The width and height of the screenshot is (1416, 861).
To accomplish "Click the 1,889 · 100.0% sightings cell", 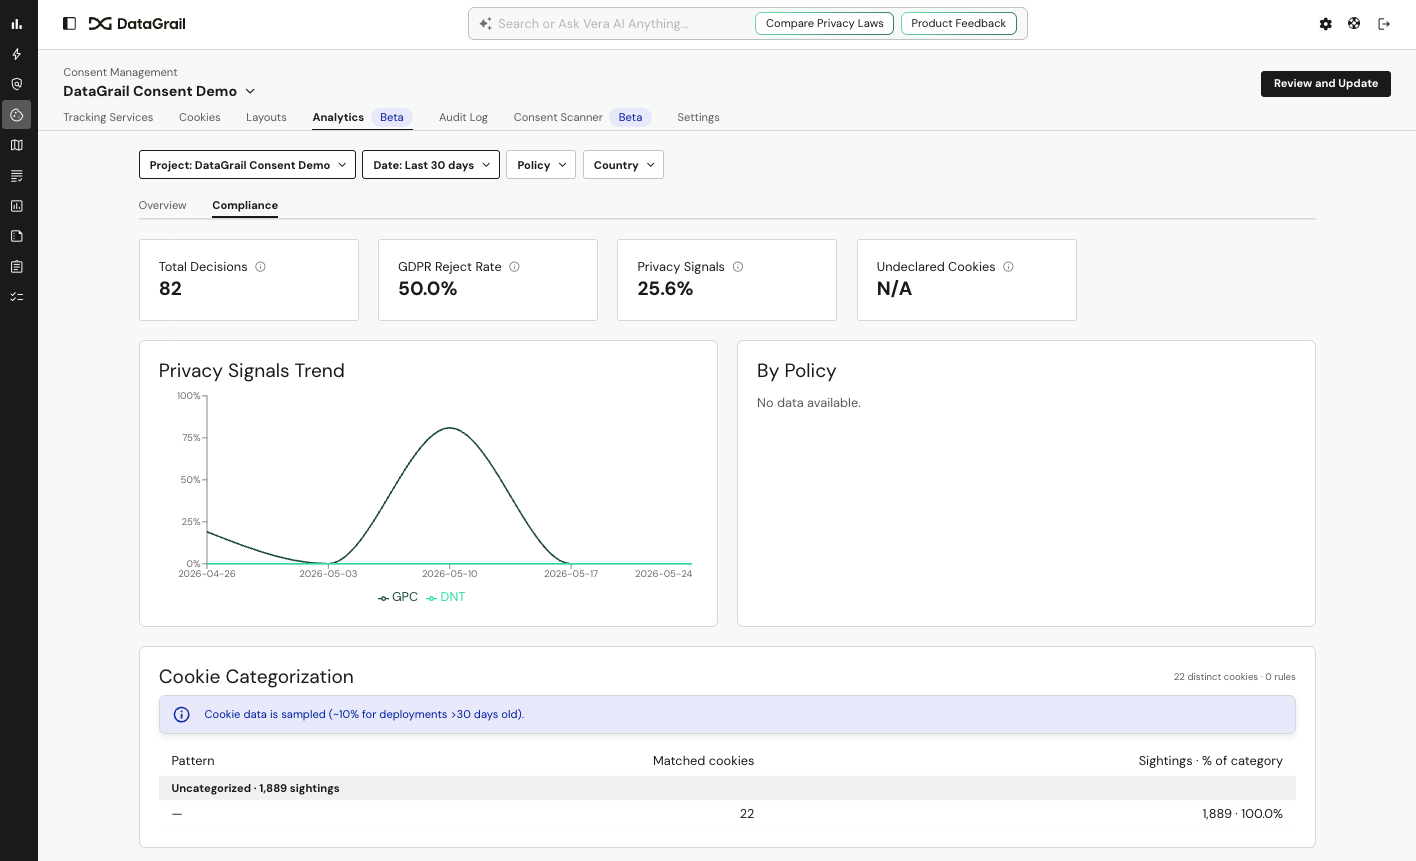I will point(1242,814).
